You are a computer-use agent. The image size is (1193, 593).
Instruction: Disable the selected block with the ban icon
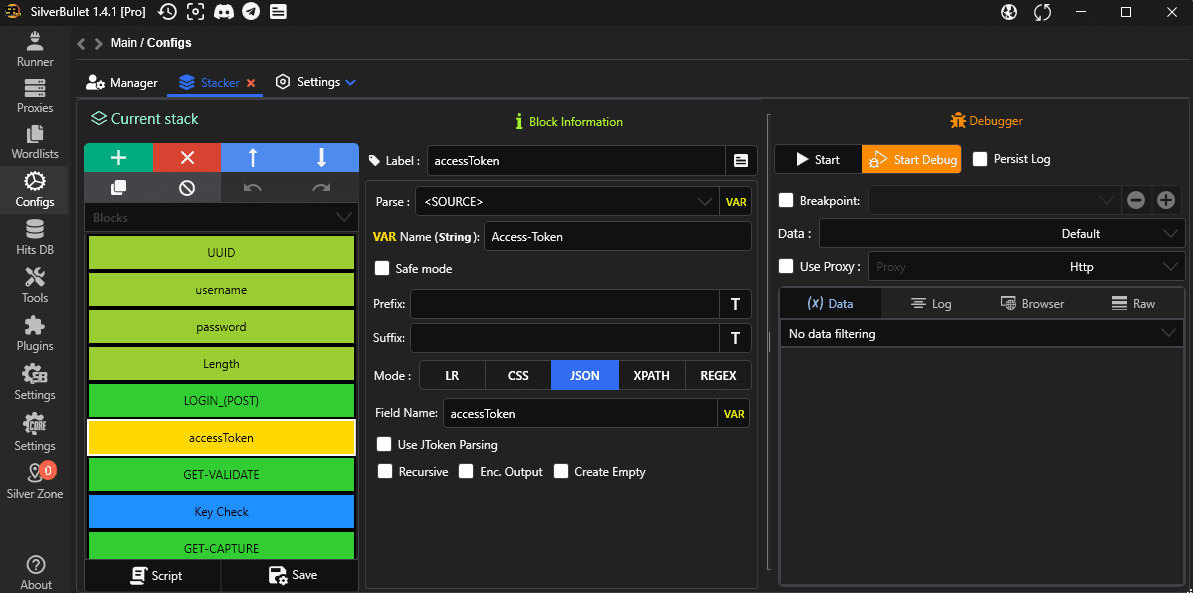pos(186,187)
